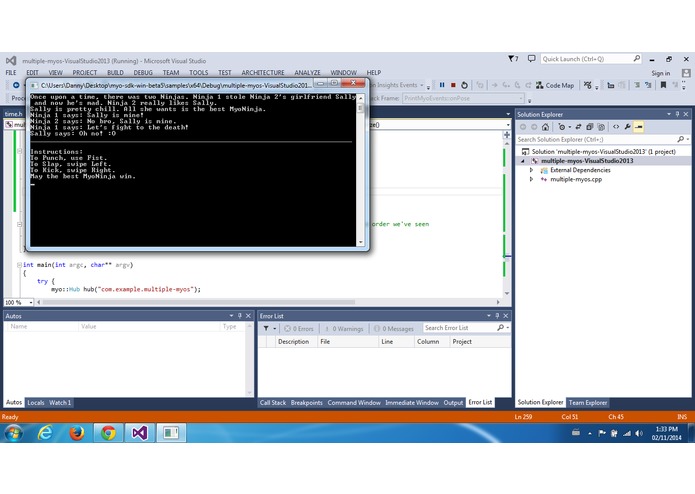Viewport: 695px width, 494px height.
Task: Switch to the Watch 1 tab
Action: tap(60, 403)
